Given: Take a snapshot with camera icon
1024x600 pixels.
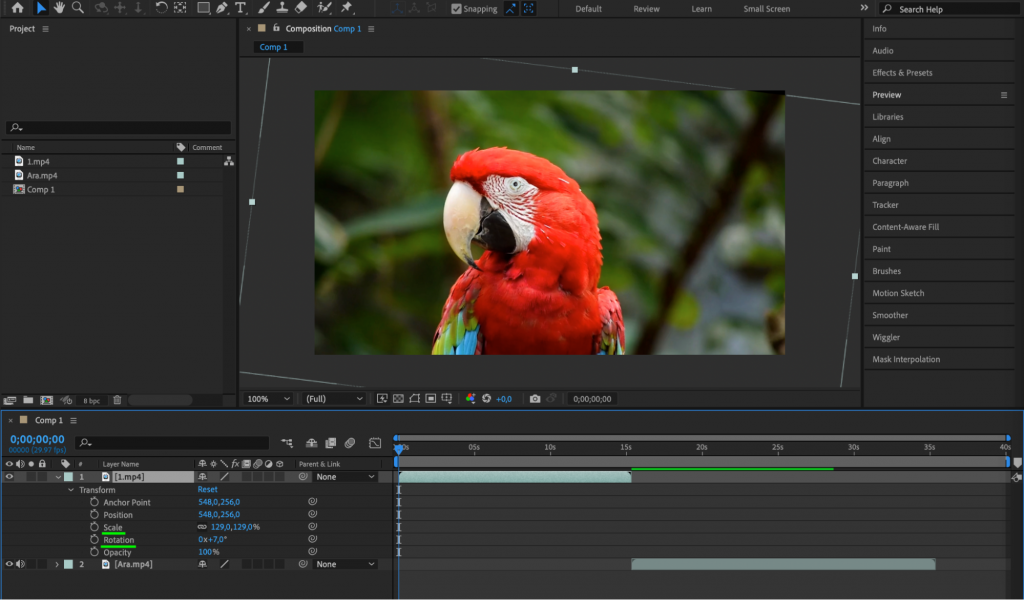Looking at the screenshot, I should tap(535, 398).
